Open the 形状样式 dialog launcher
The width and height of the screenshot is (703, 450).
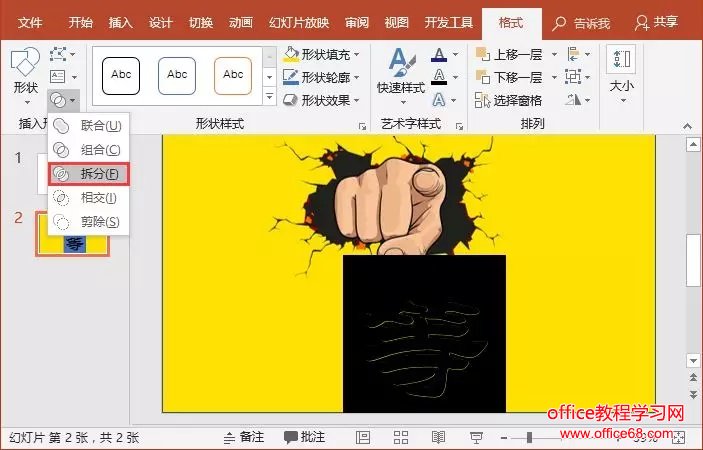[x=362, y=127]
